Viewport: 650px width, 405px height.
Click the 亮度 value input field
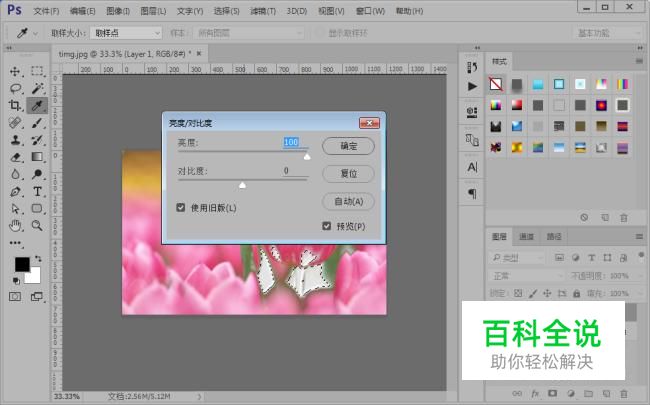tap(291, 143)
